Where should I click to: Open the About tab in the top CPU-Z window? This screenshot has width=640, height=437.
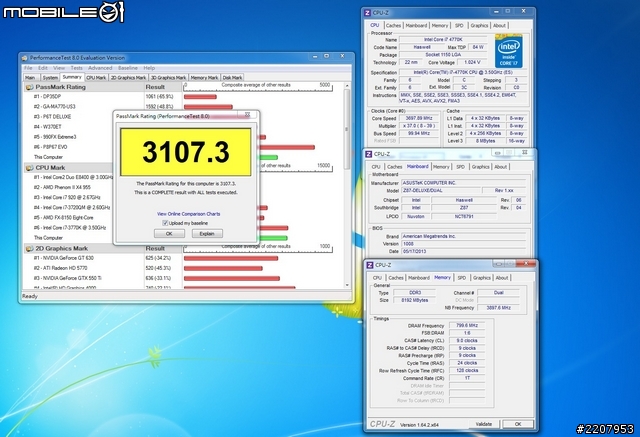[499, 25]
